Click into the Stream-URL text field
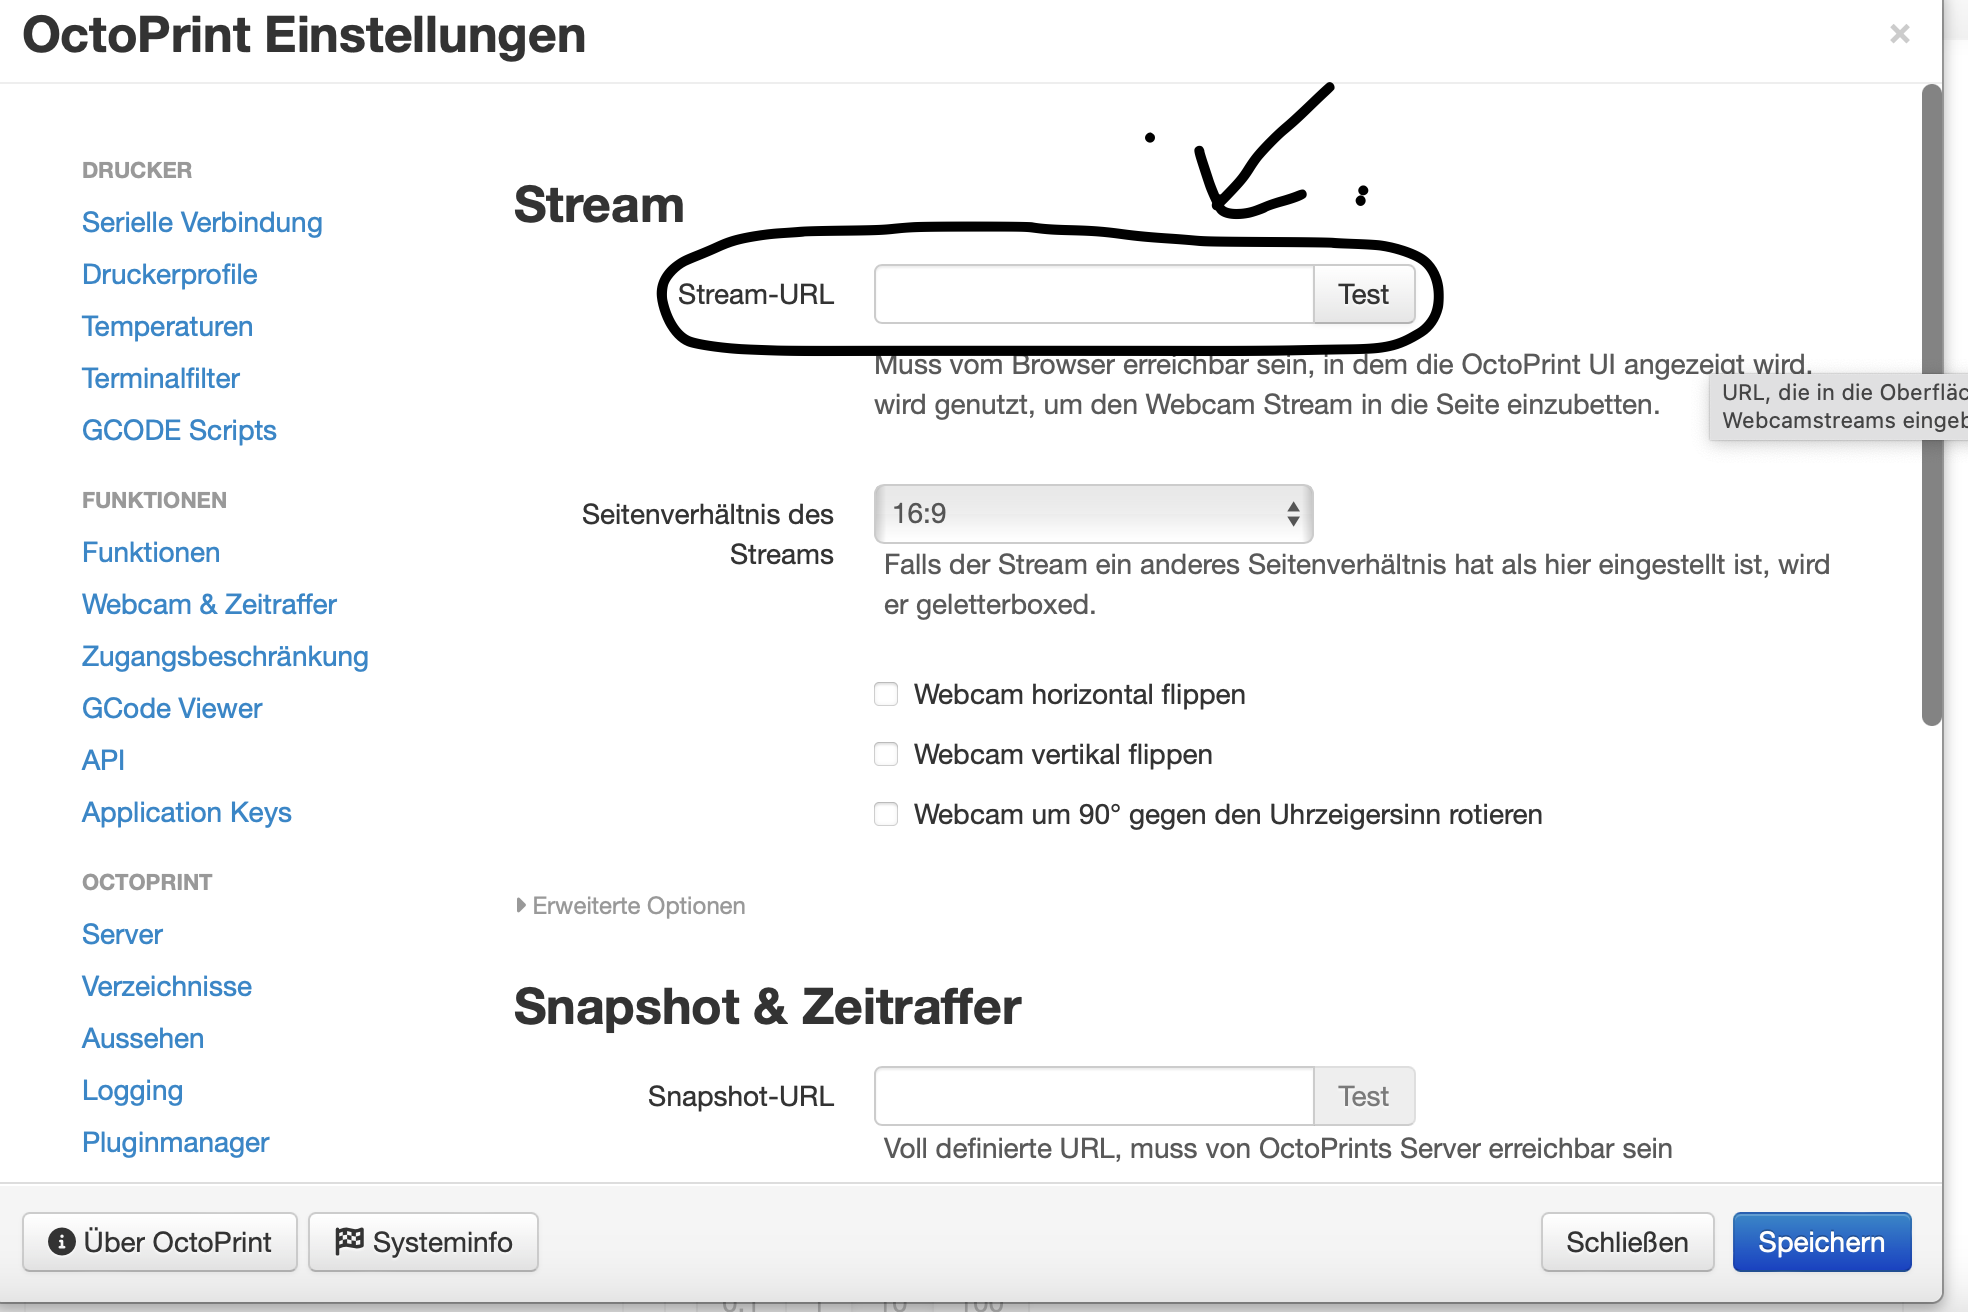The height and width of the screenshot is (1312, 1968). point(1093,294)
